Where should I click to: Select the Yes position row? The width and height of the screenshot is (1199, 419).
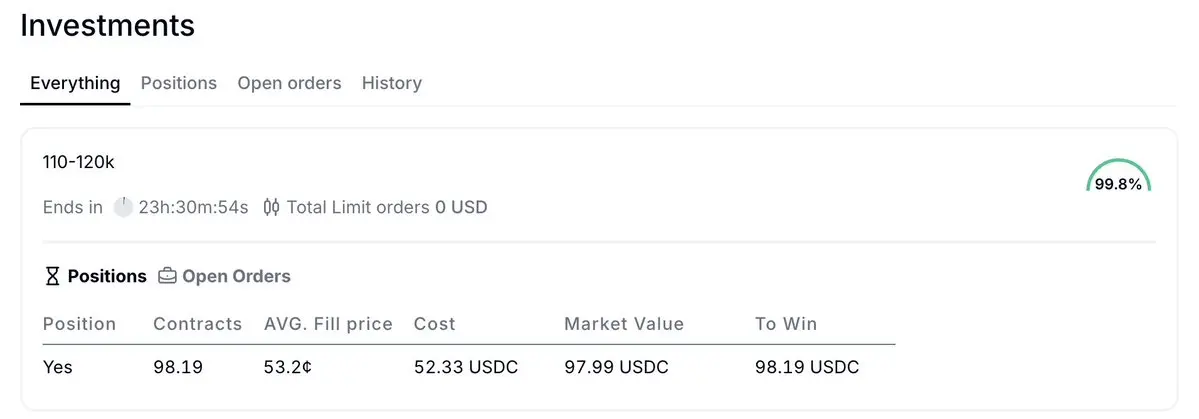469,367
